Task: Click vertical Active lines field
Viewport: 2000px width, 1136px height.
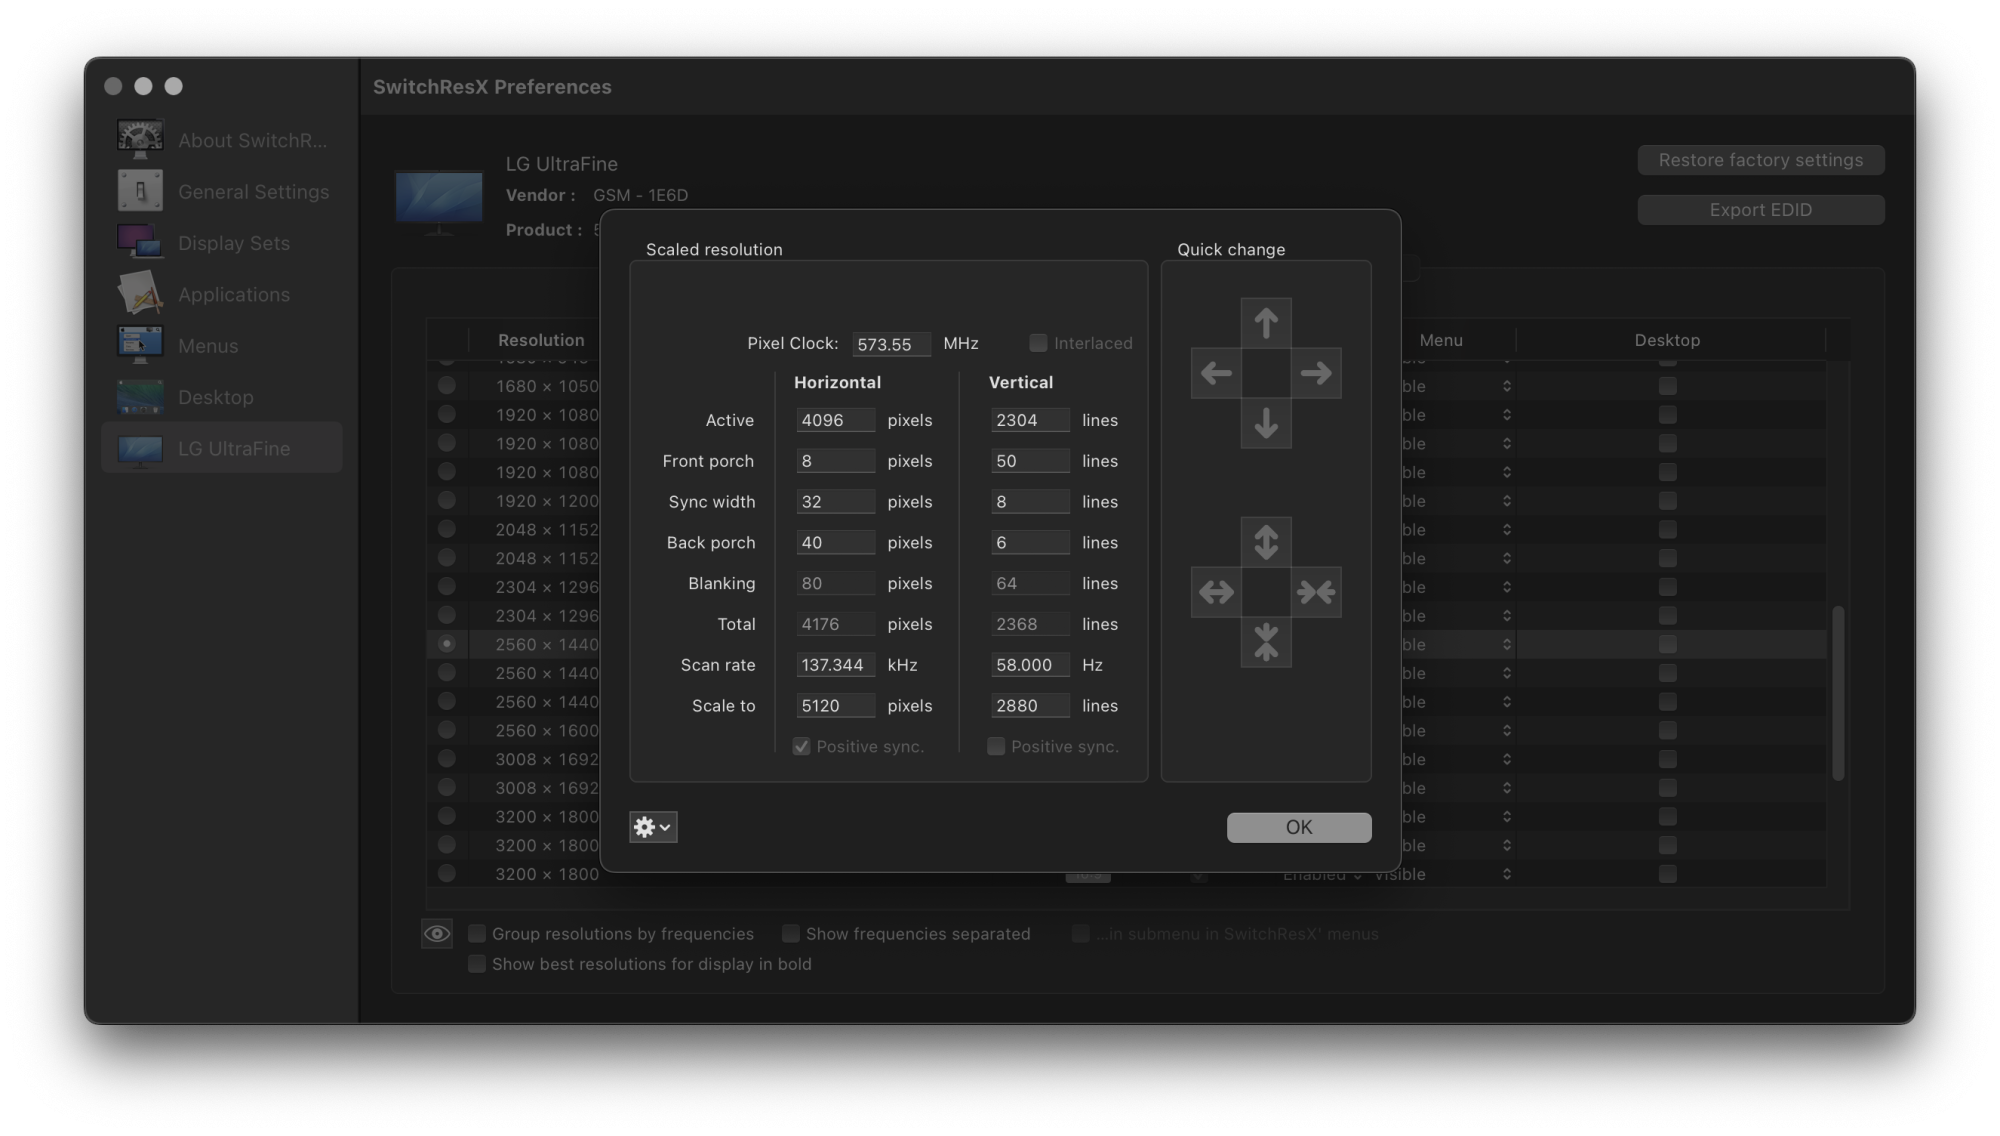Action: [1030, 420]
